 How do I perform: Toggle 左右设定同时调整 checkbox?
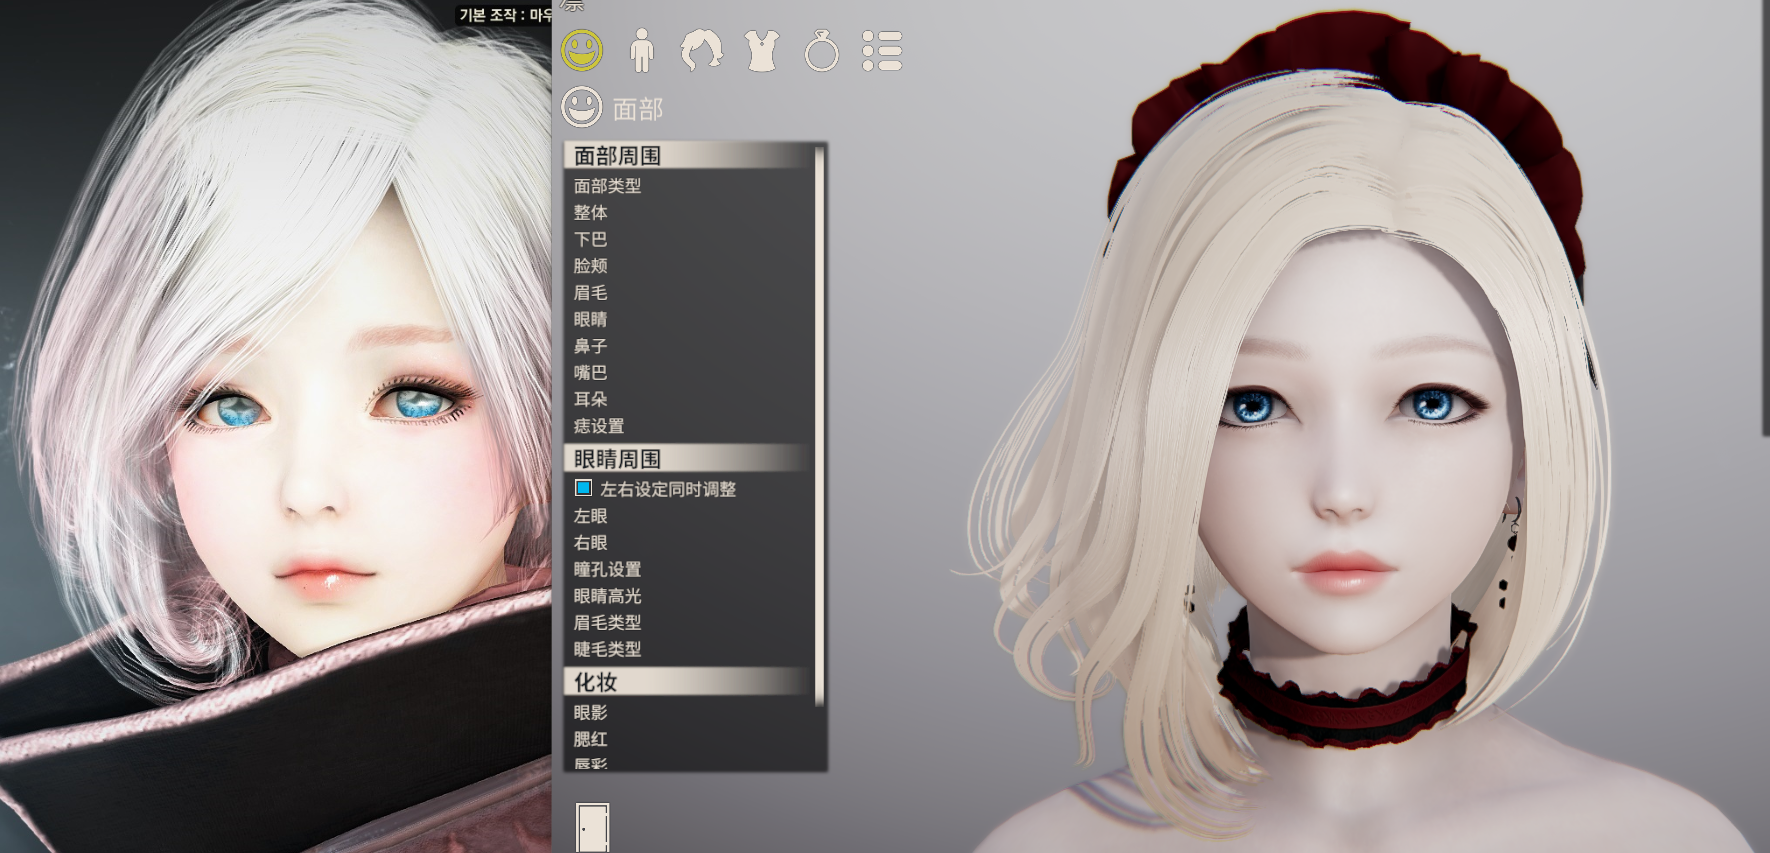[584, 488]
